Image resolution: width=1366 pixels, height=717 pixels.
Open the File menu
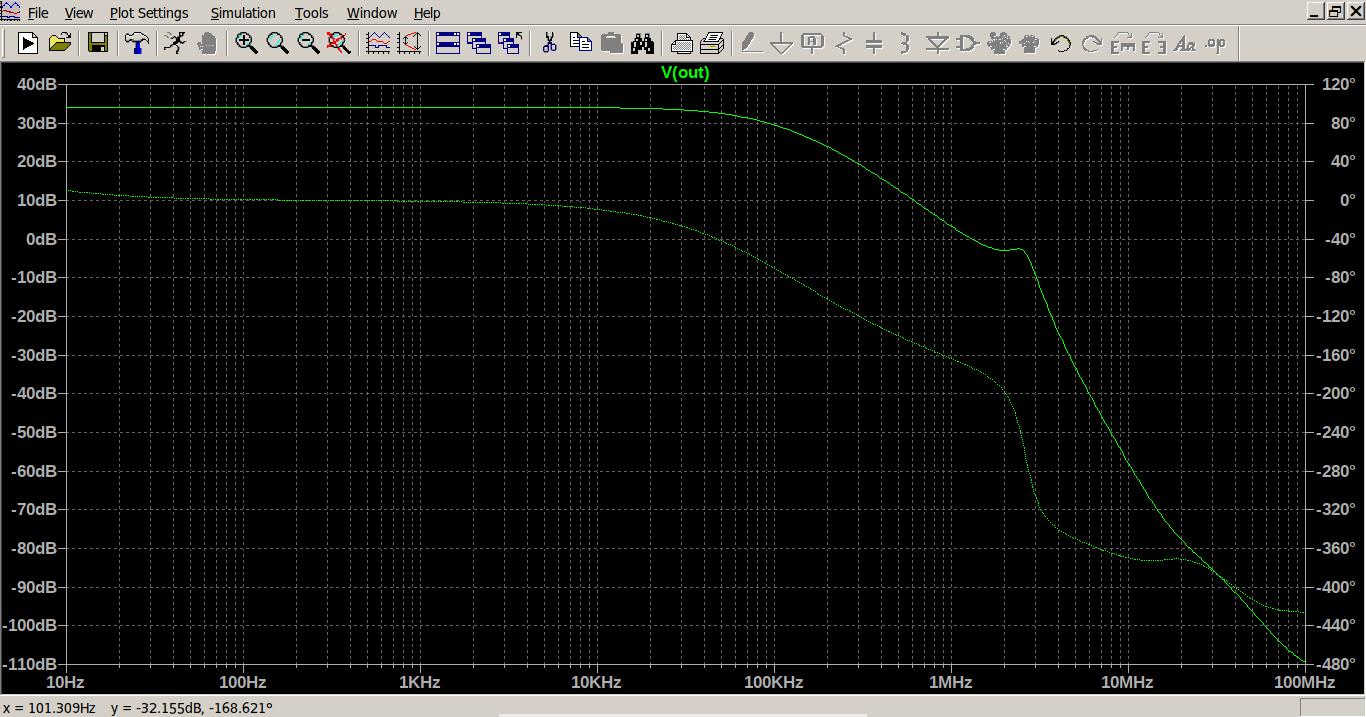pos(38,13)
